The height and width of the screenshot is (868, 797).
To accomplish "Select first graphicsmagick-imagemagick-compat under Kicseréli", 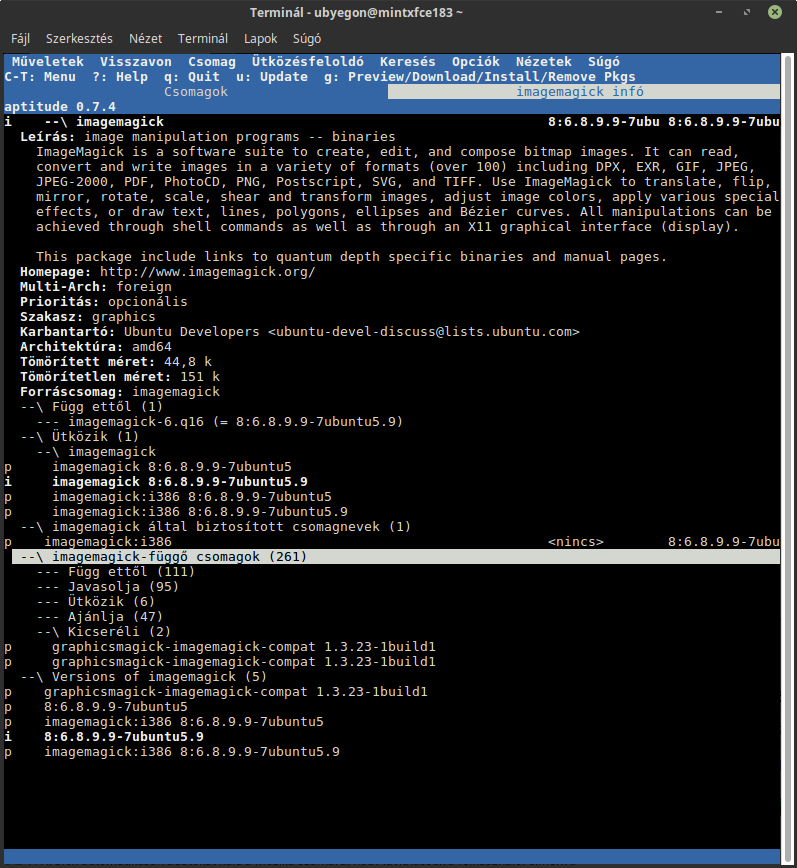I will click(244, 646).
